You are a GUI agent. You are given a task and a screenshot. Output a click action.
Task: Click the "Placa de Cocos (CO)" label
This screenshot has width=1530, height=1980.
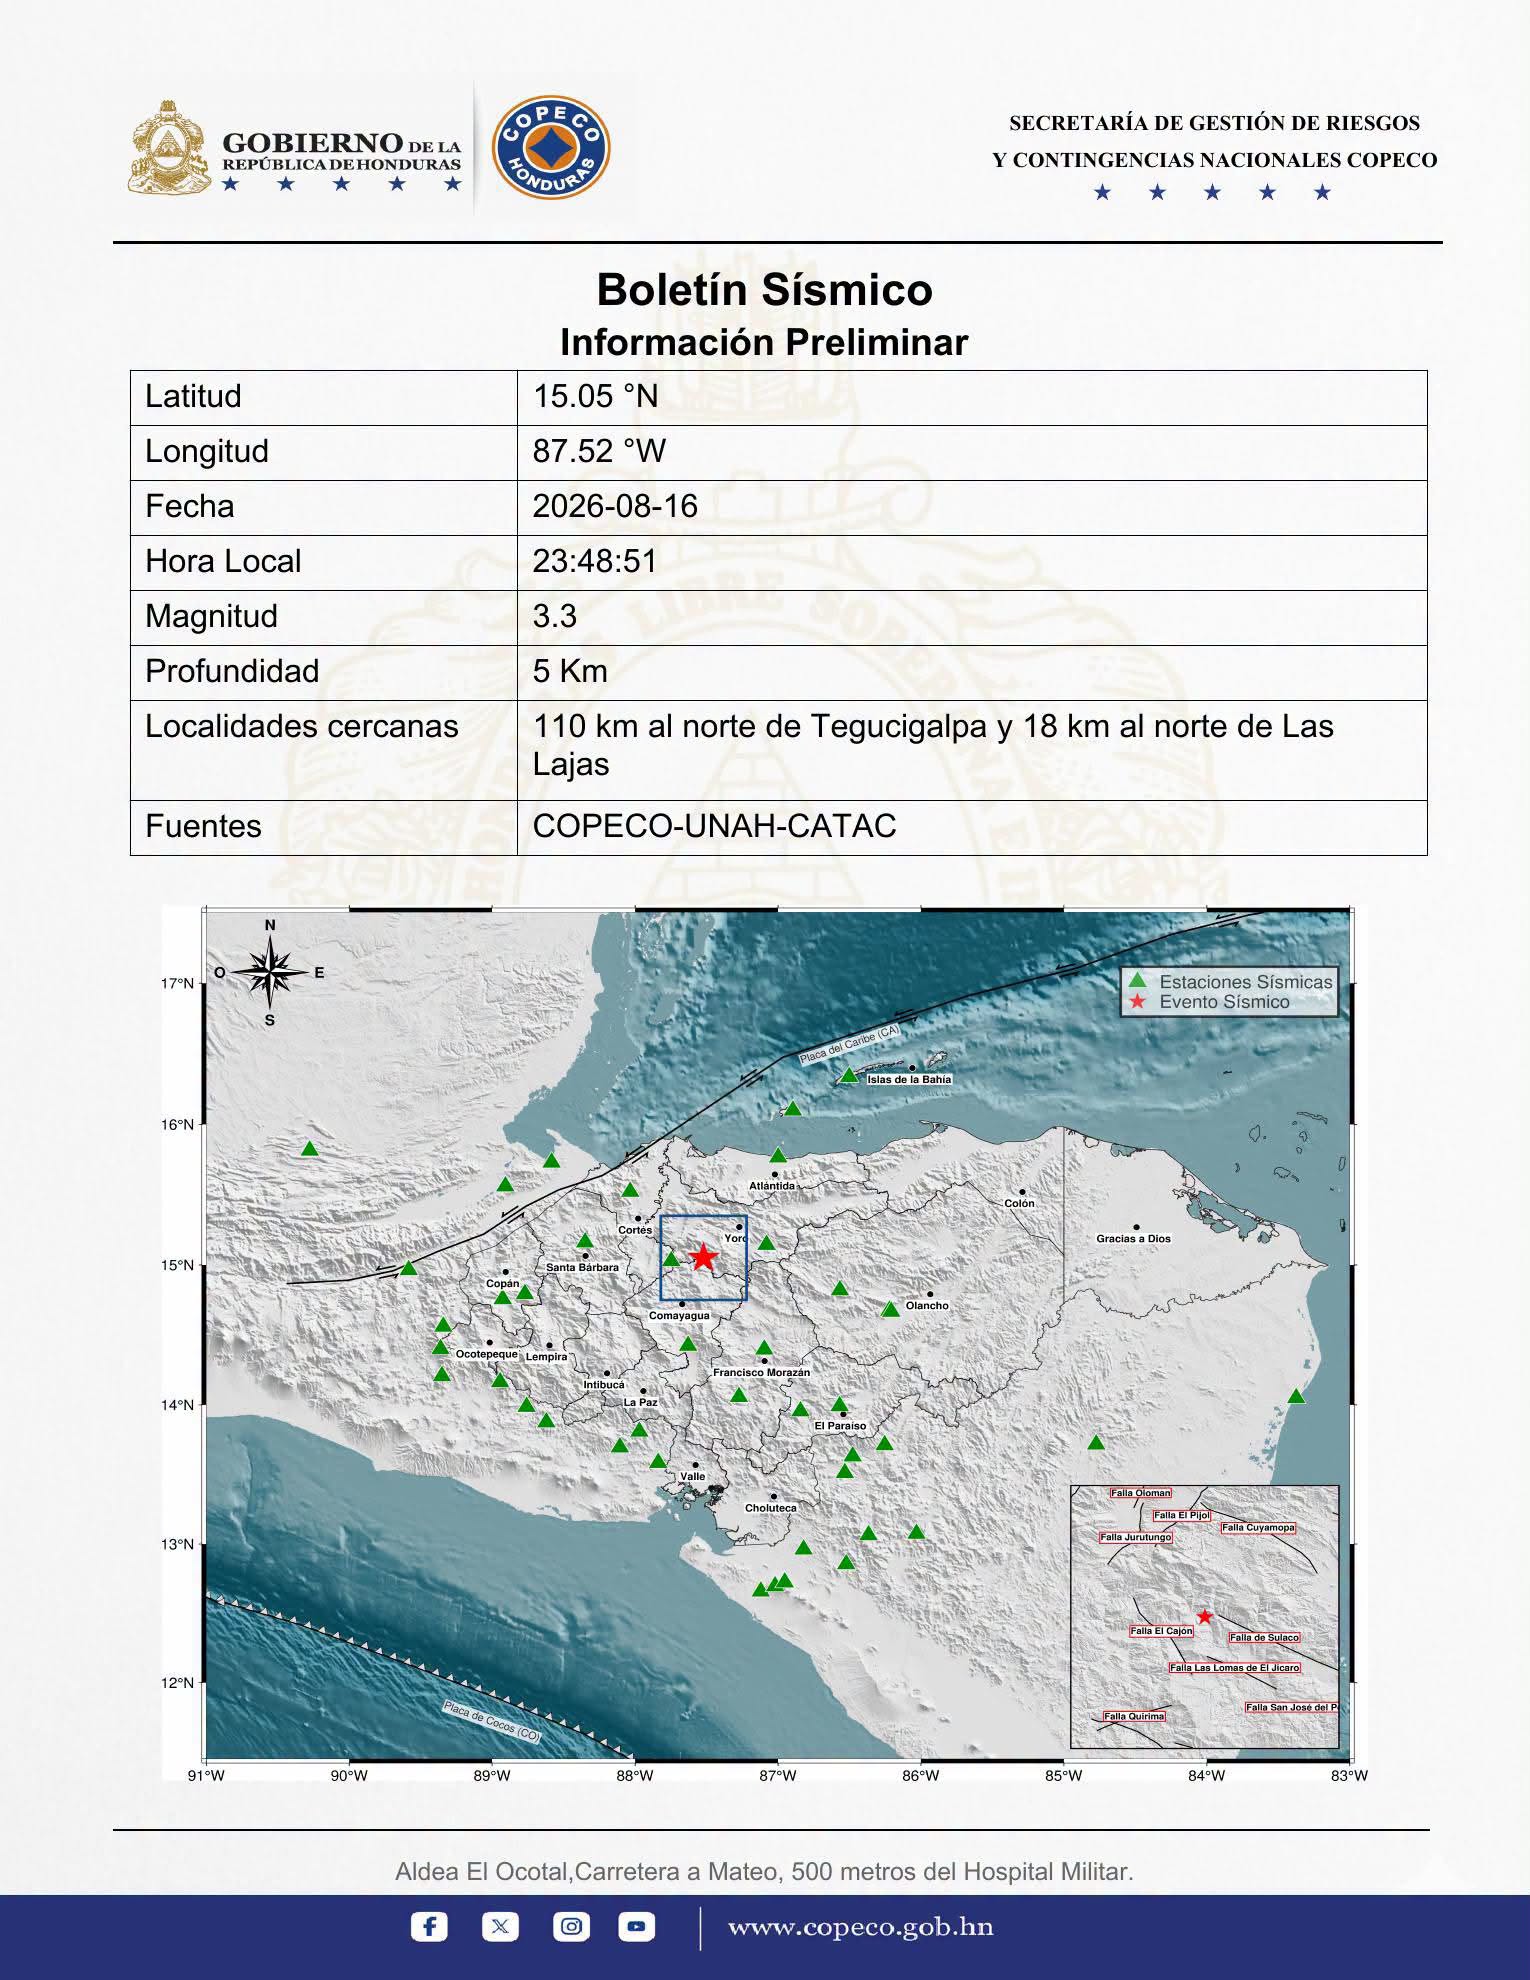click(x=492, y=1722)
